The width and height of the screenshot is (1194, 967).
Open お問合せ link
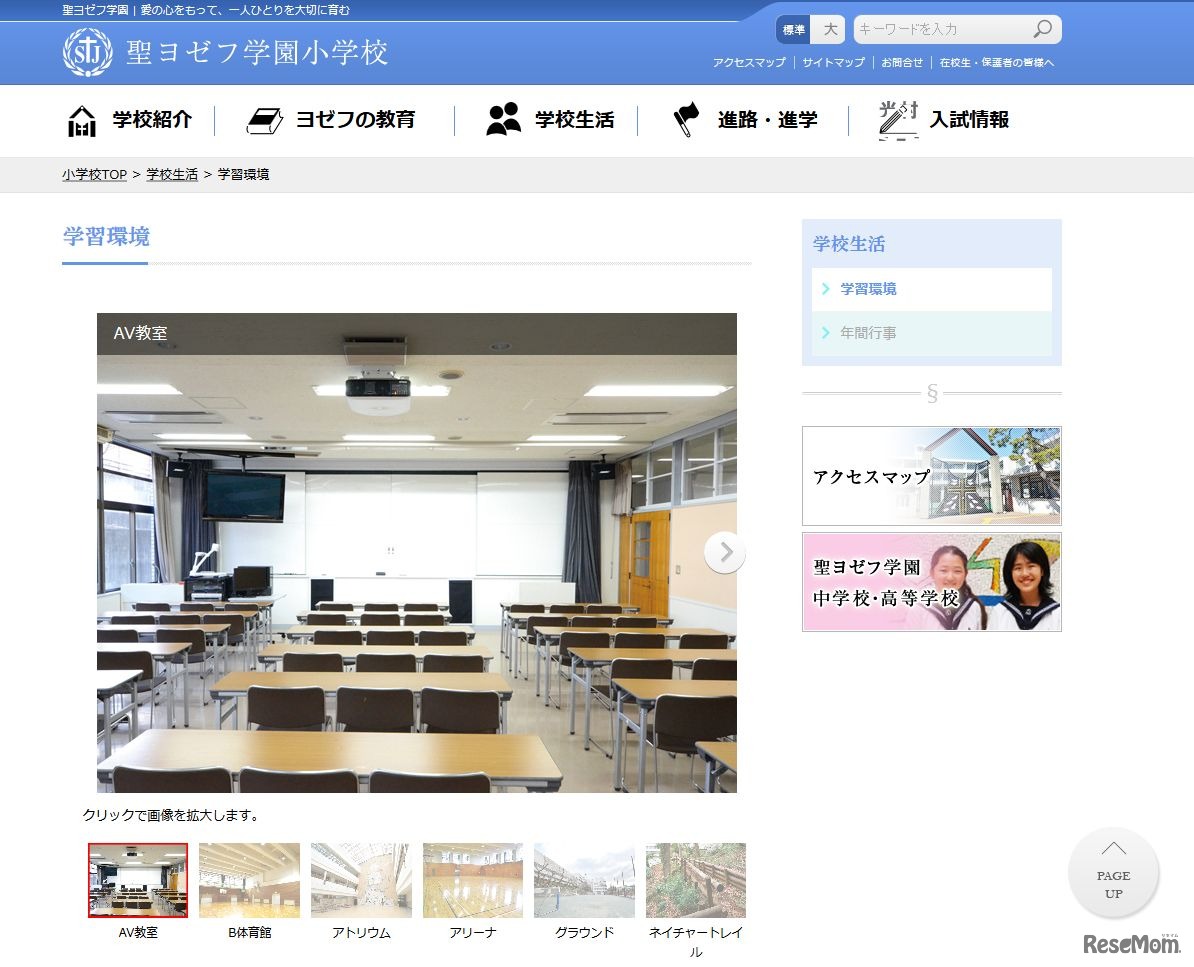coord(902,62)
